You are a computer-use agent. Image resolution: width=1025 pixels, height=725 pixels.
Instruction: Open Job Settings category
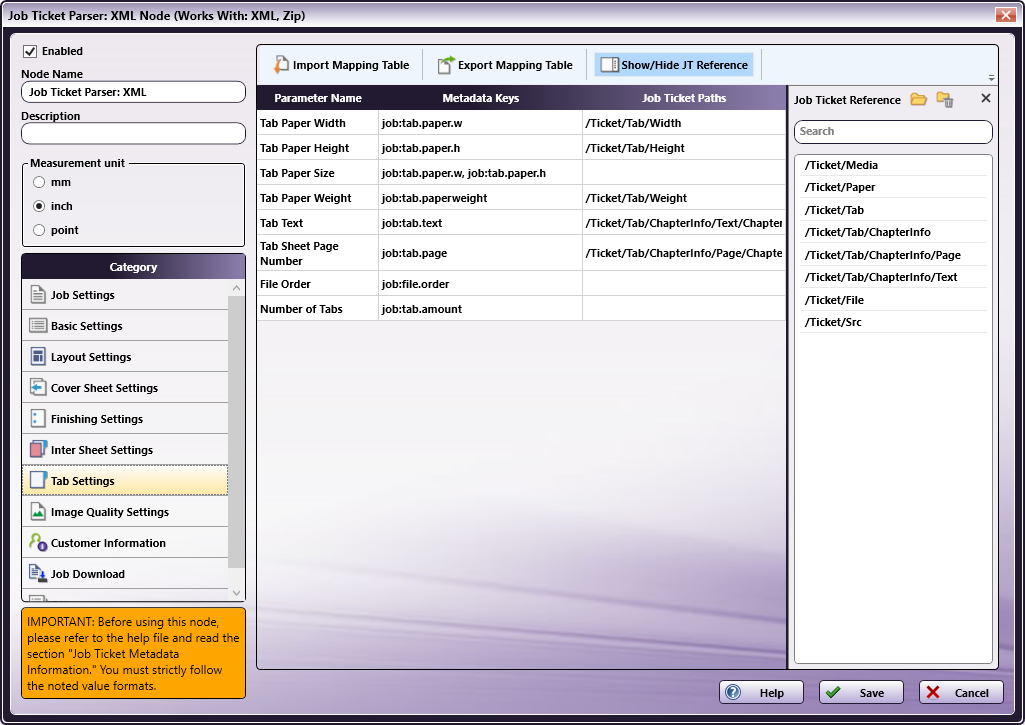[126, 295]
